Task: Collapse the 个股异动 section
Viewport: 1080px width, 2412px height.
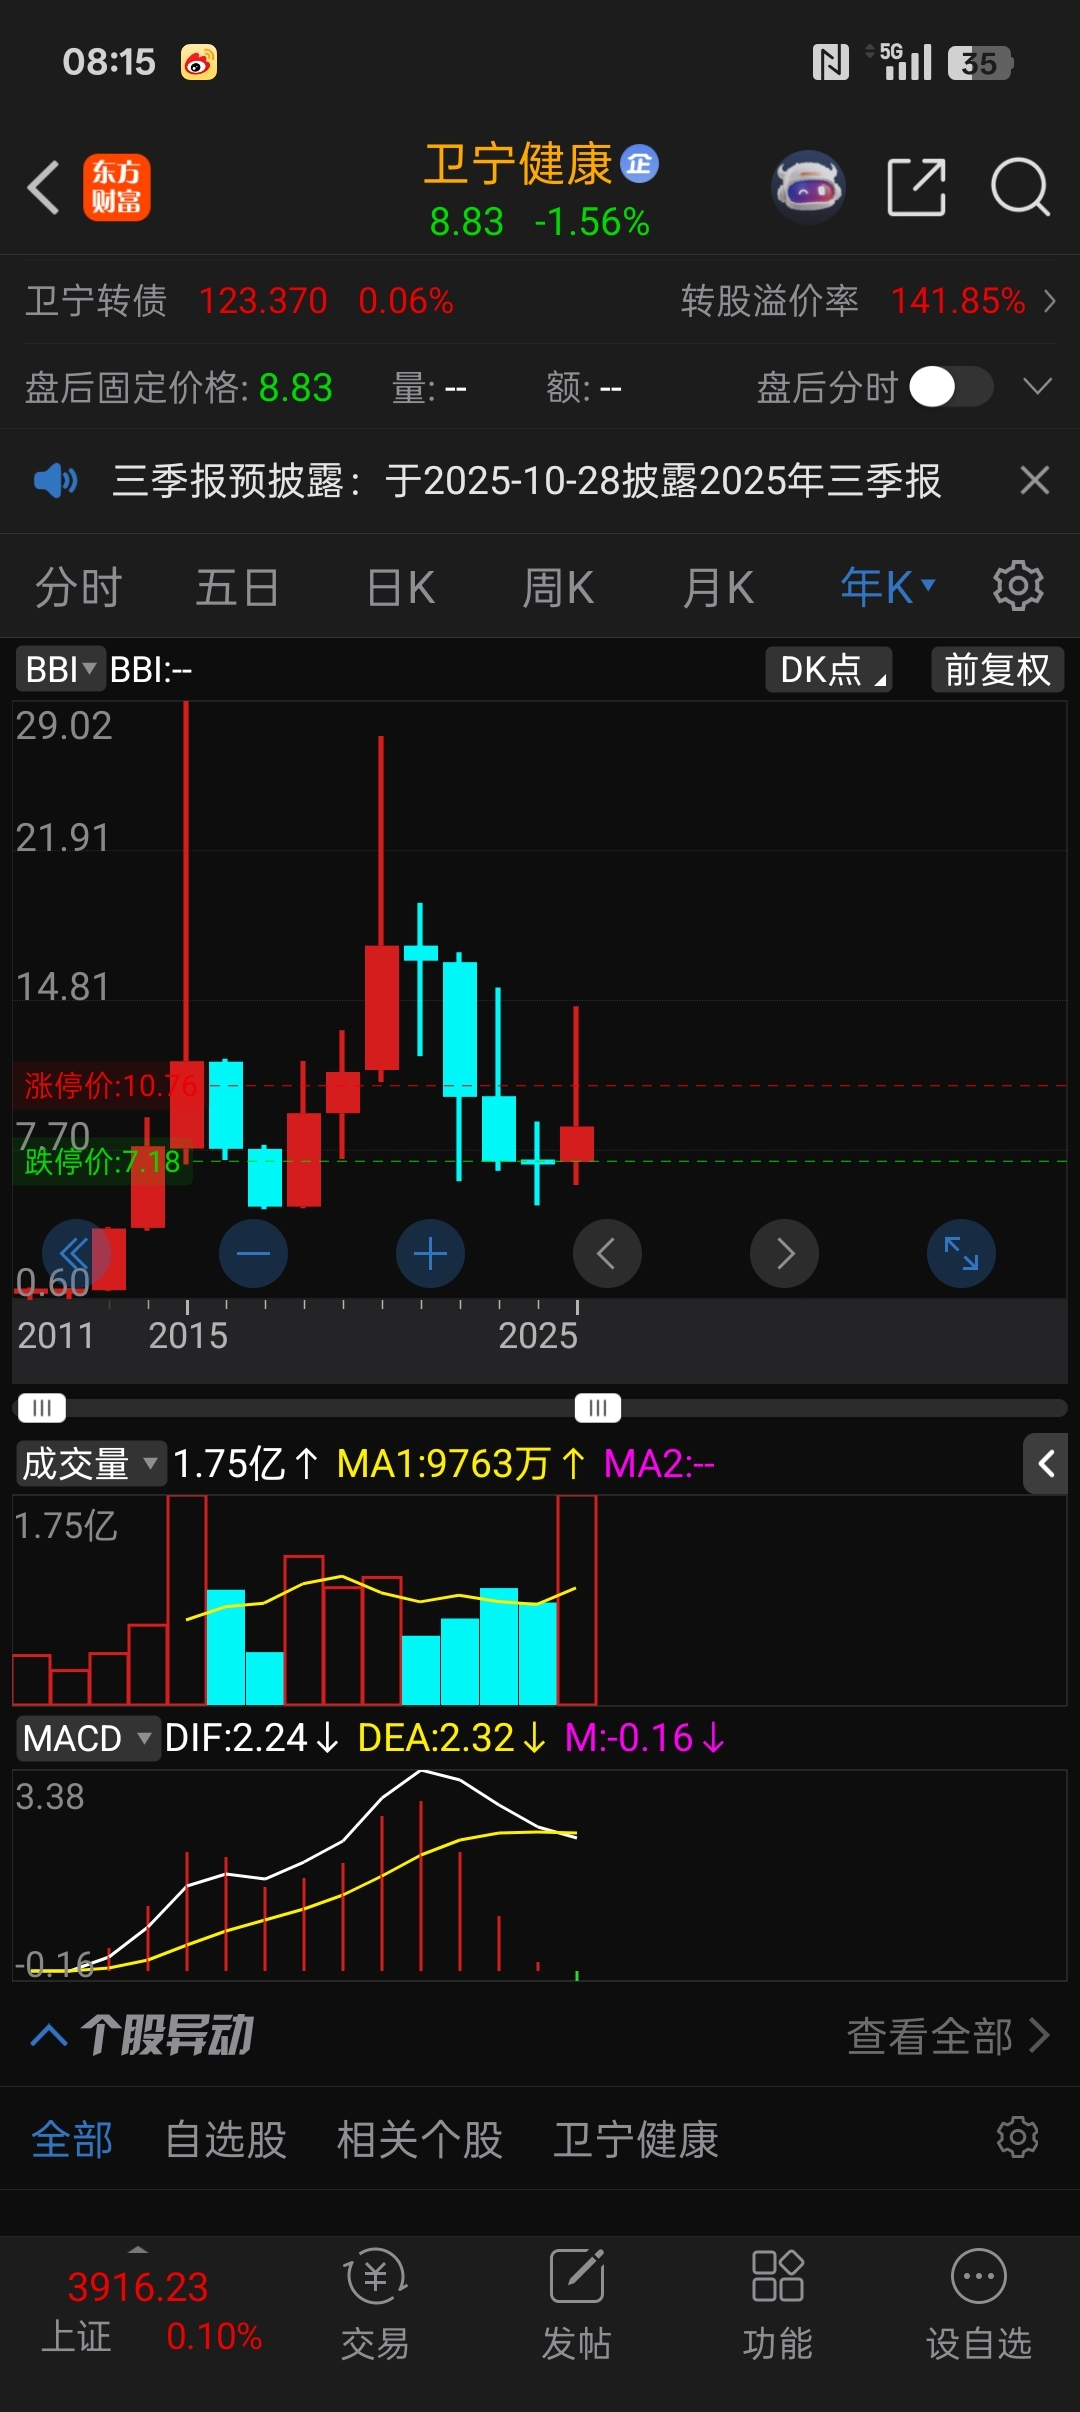Action: 49,2035
